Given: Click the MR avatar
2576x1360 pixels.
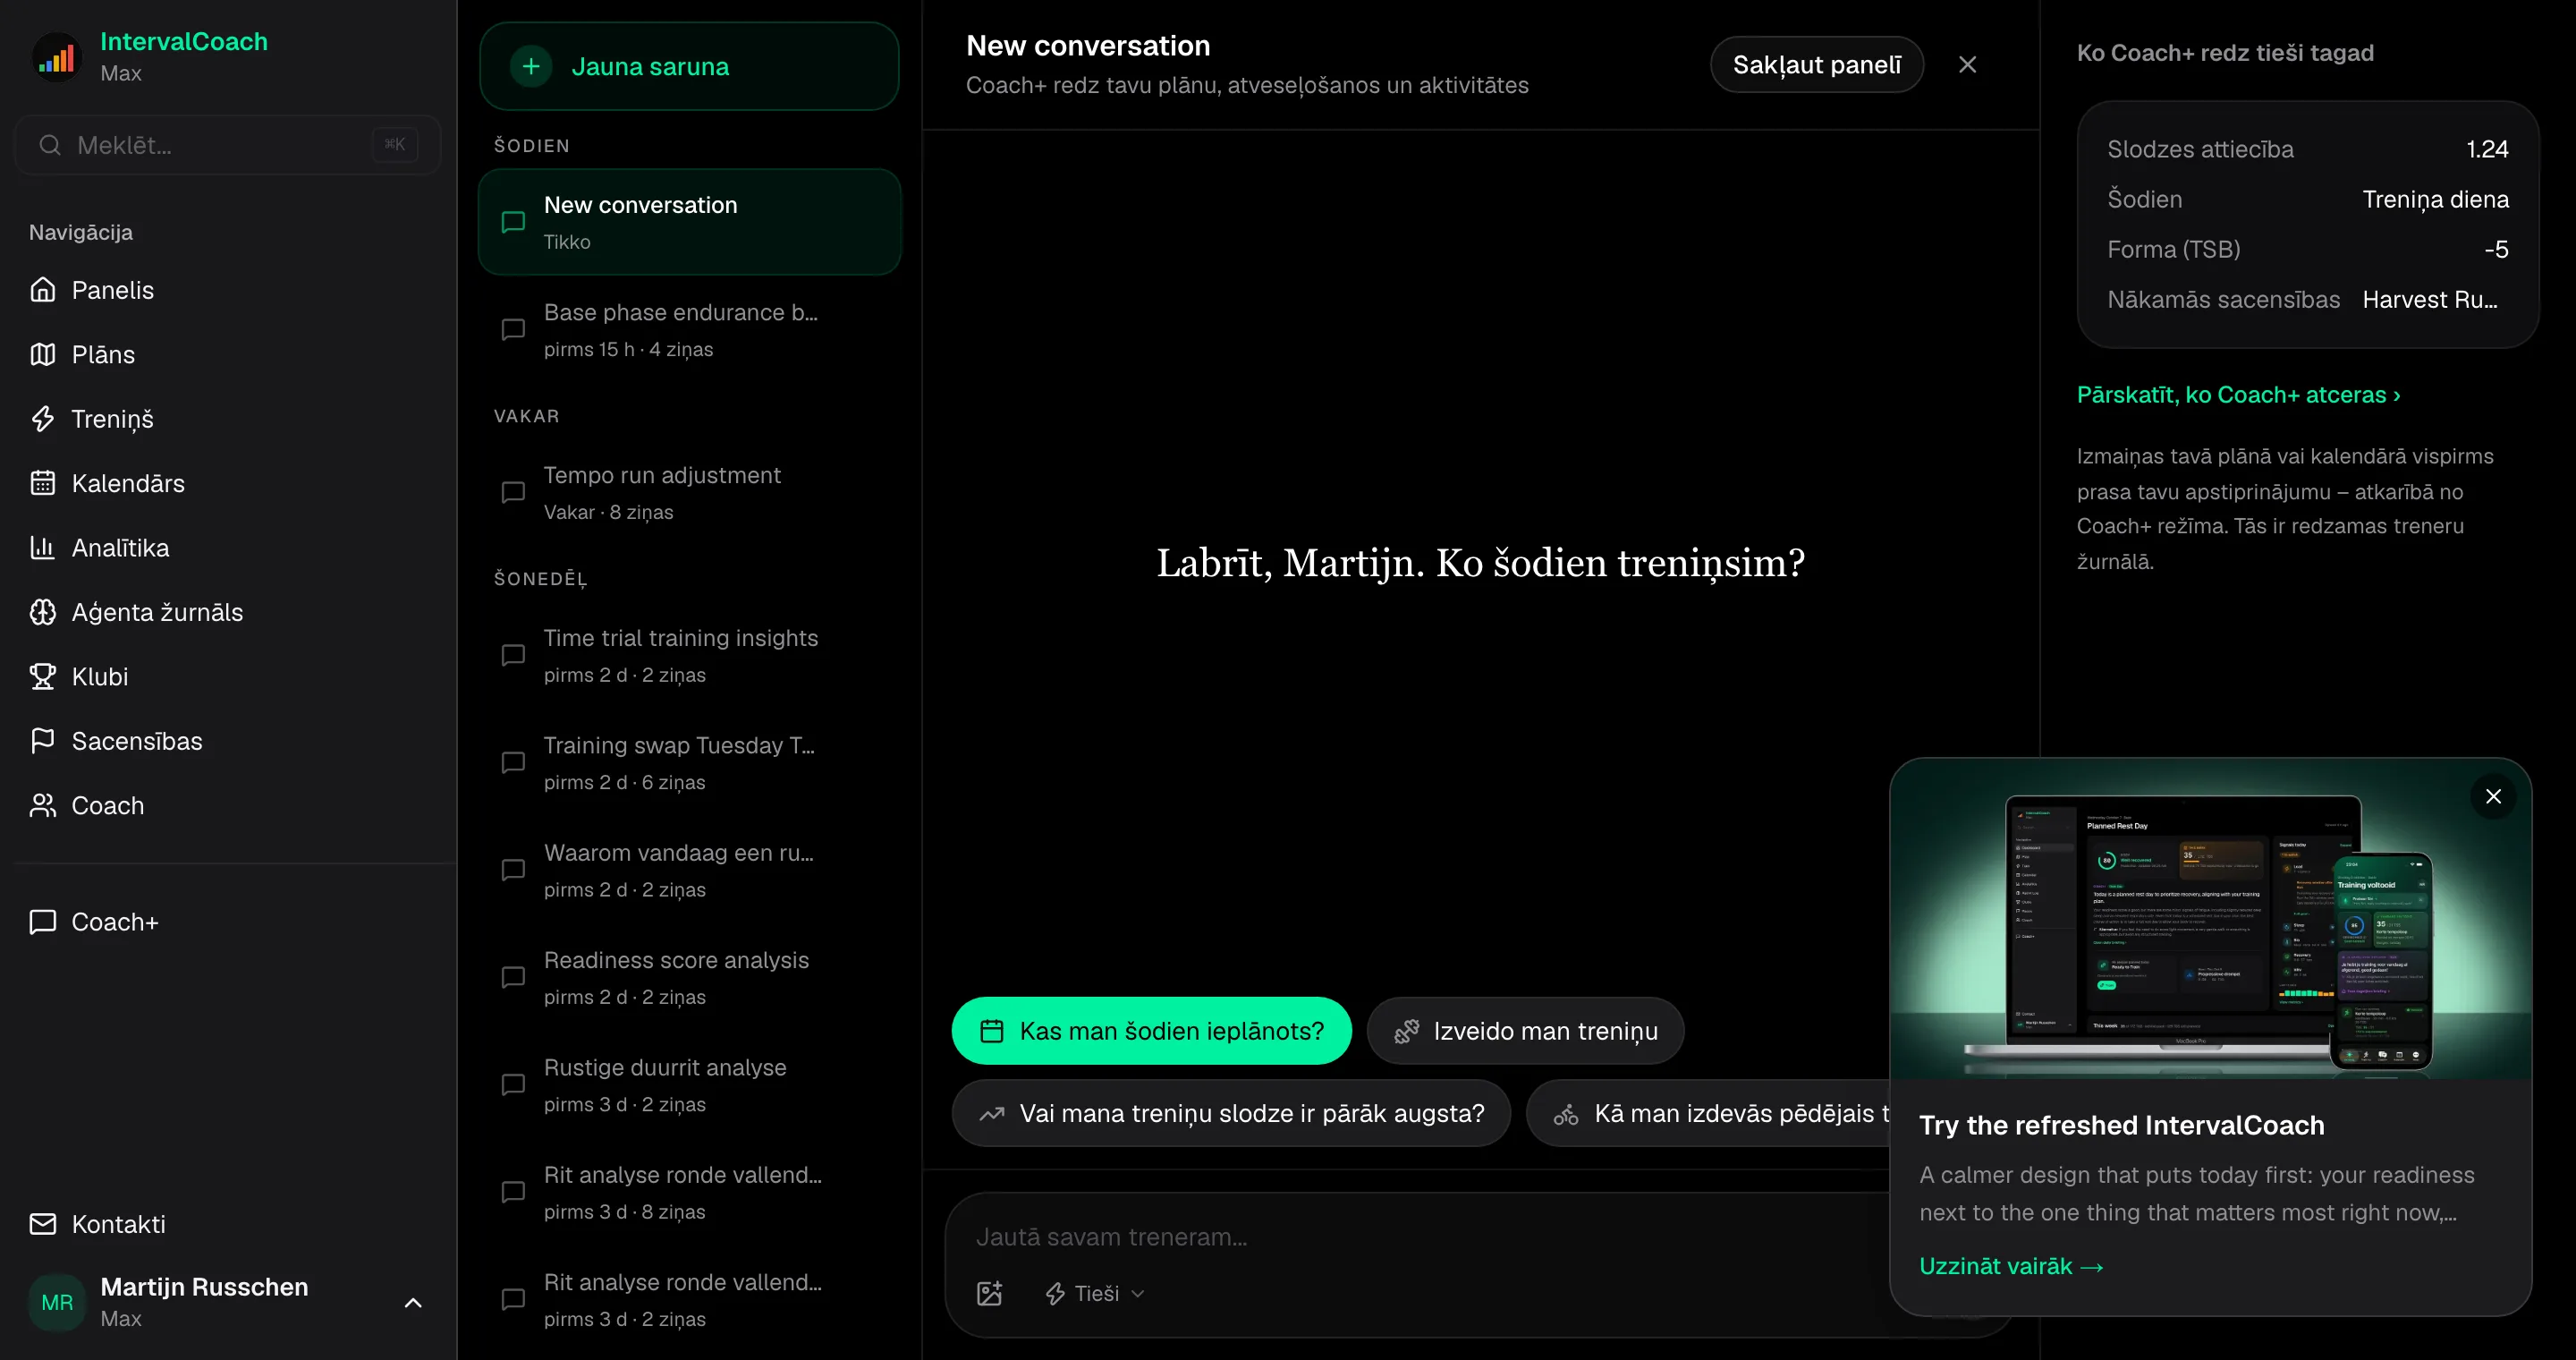Looking at the screenshot, I should (57, 1302).
